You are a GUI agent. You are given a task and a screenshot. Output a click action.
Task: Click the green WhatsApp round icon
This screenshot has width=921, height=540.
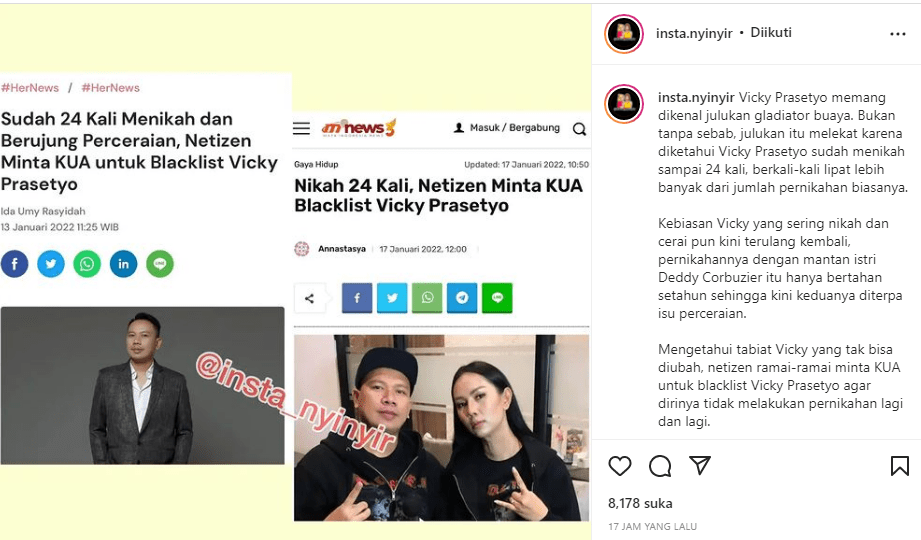87,264
